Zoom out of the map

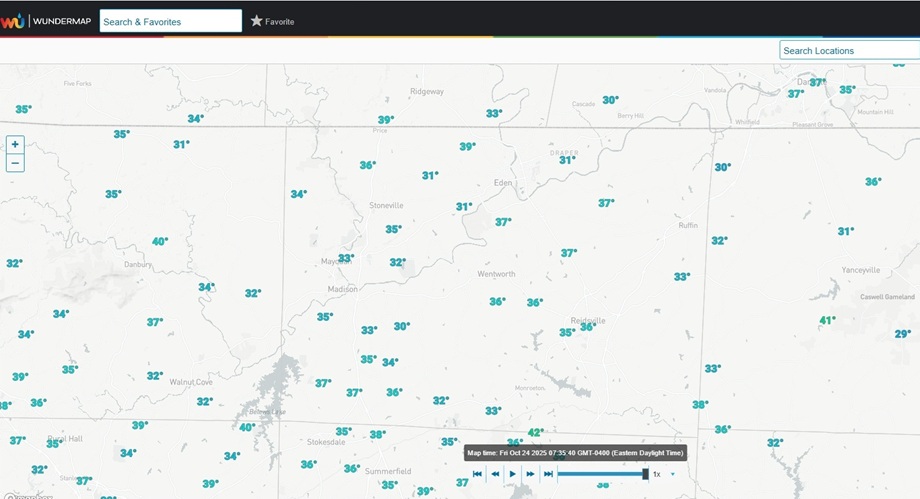click(x=15, y=163)
